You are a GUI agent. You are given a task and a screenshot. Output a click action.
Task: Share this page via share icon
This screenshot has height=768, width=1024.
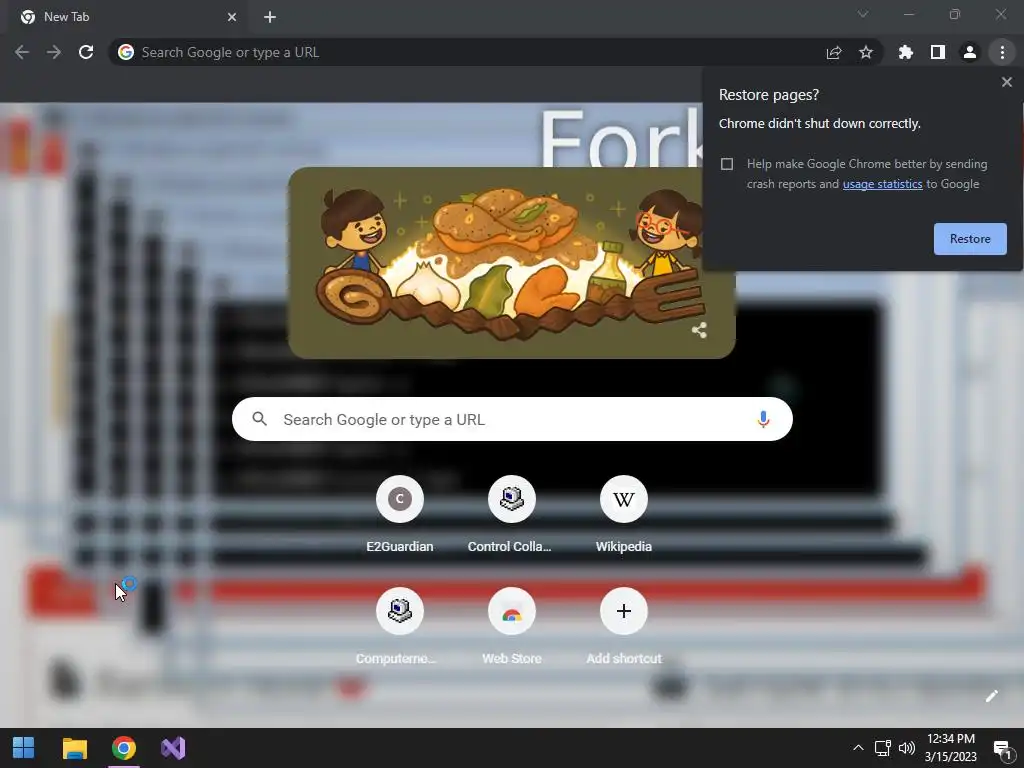coord(834,52)
